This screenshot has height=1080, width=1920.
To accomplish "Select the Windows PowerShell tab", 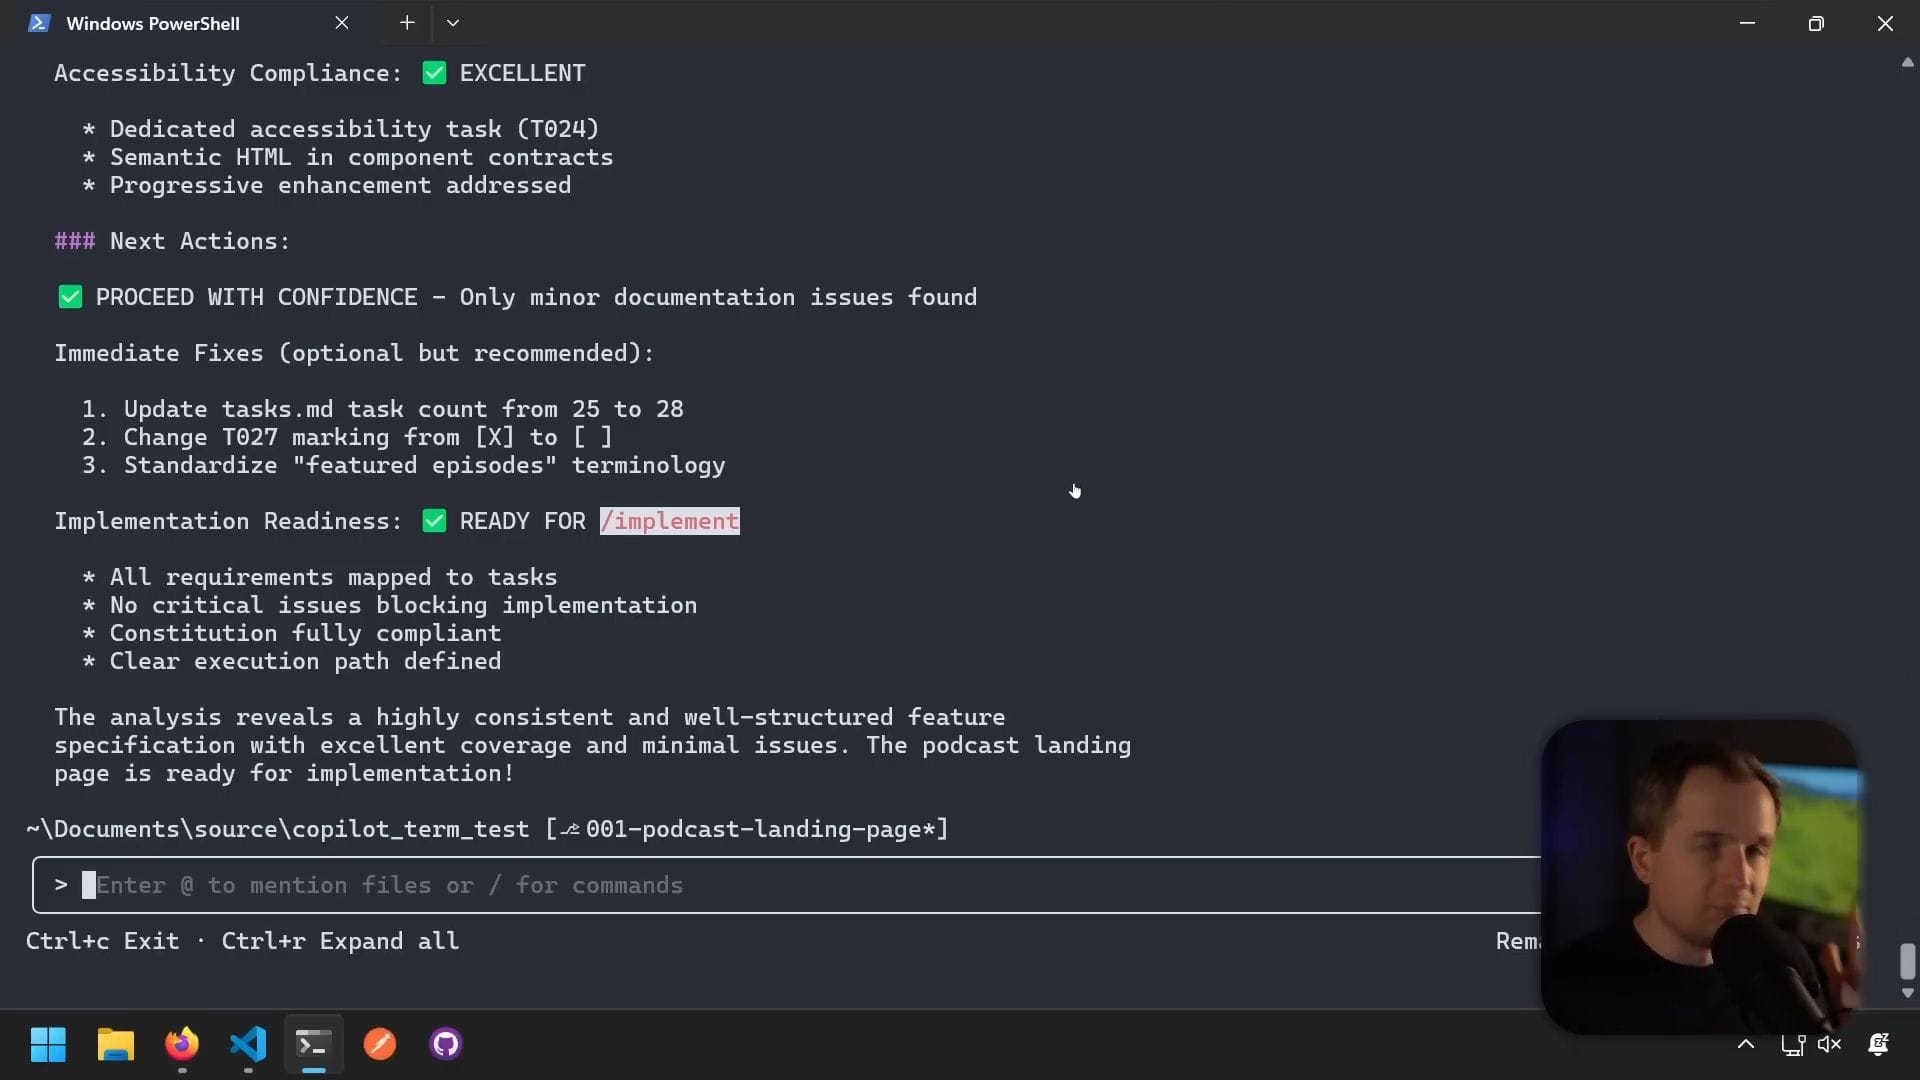I will tap(152, 23).
